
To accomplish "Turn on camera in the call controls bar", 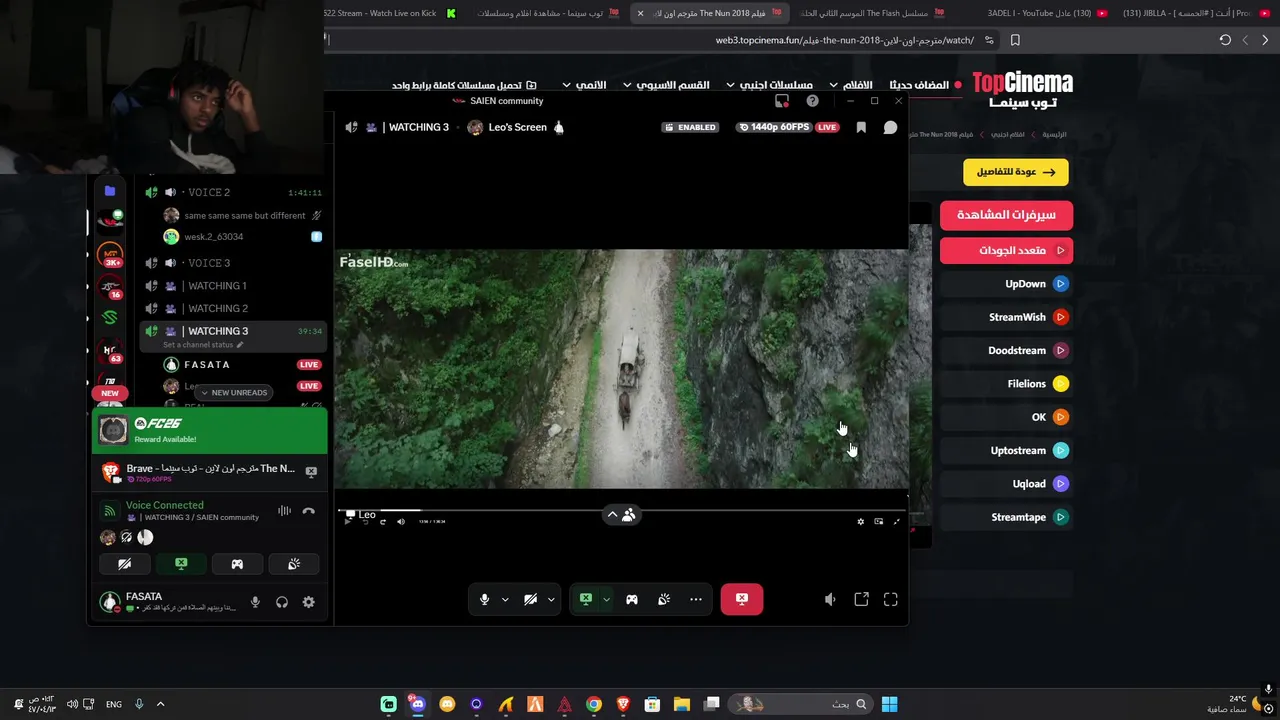I will coord(530,599).
